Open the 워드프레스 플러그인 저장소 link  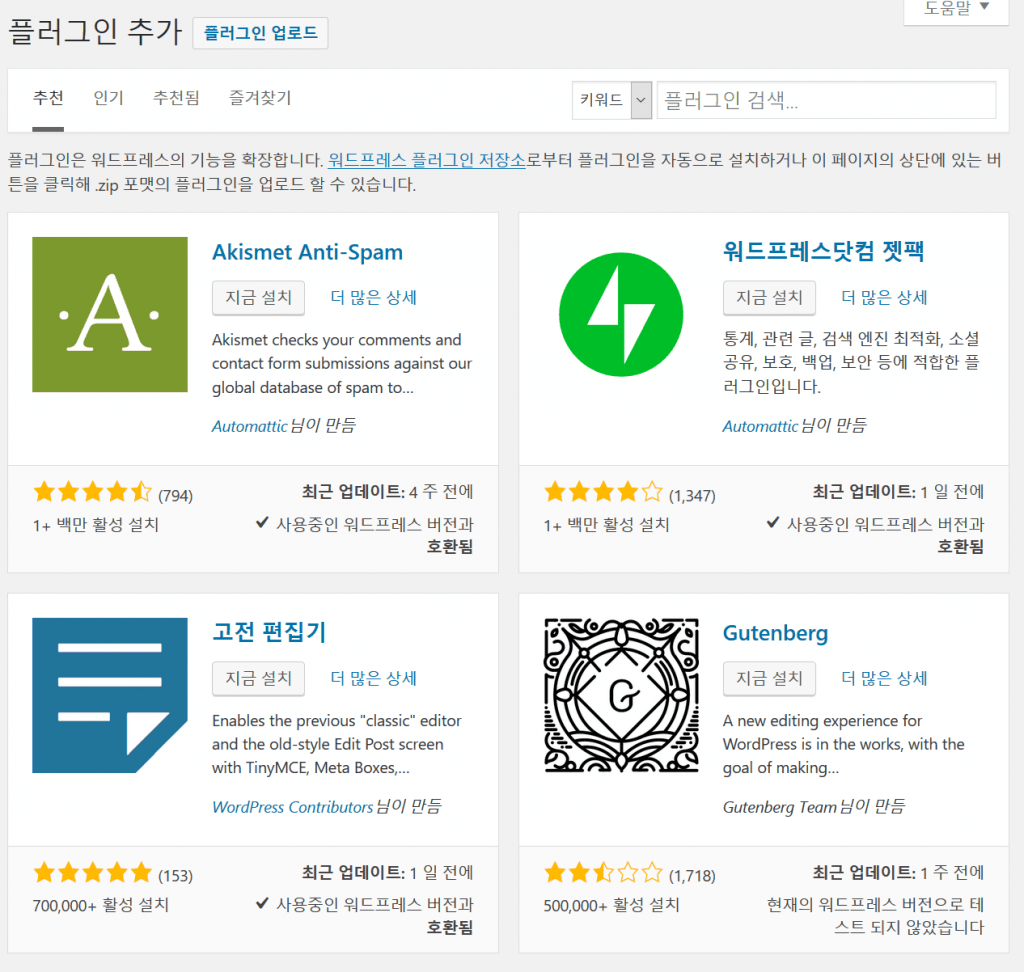pyautogui.click(x=427, y=160)
